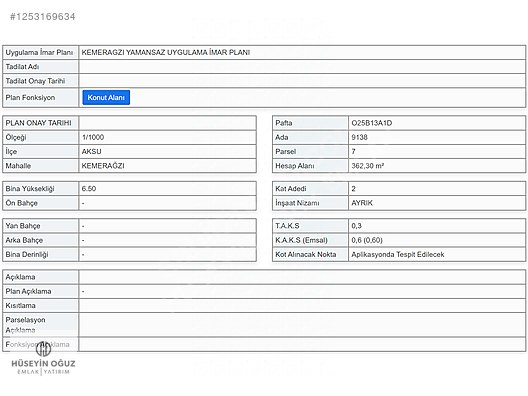Viewport: 528px width, 396px height.
Task: Click the empty Tadilat Adı field
Action: pos(302,67)
